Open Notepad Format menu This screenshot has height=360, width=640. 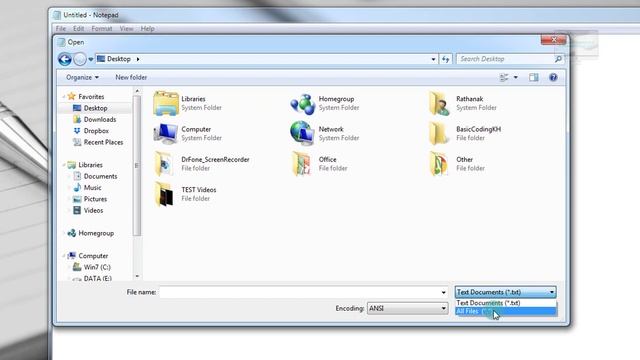pyautogui.click(x=102, y=29)
